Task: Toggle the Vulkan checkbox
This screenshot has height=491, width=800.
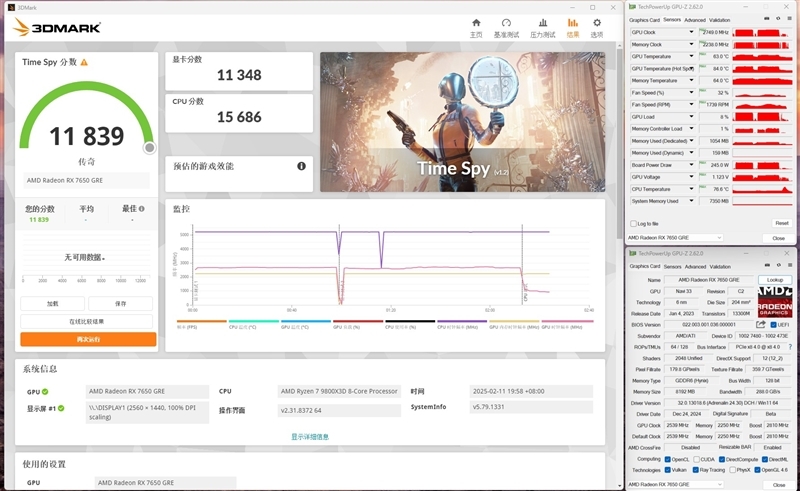Action: coord(668,470)
